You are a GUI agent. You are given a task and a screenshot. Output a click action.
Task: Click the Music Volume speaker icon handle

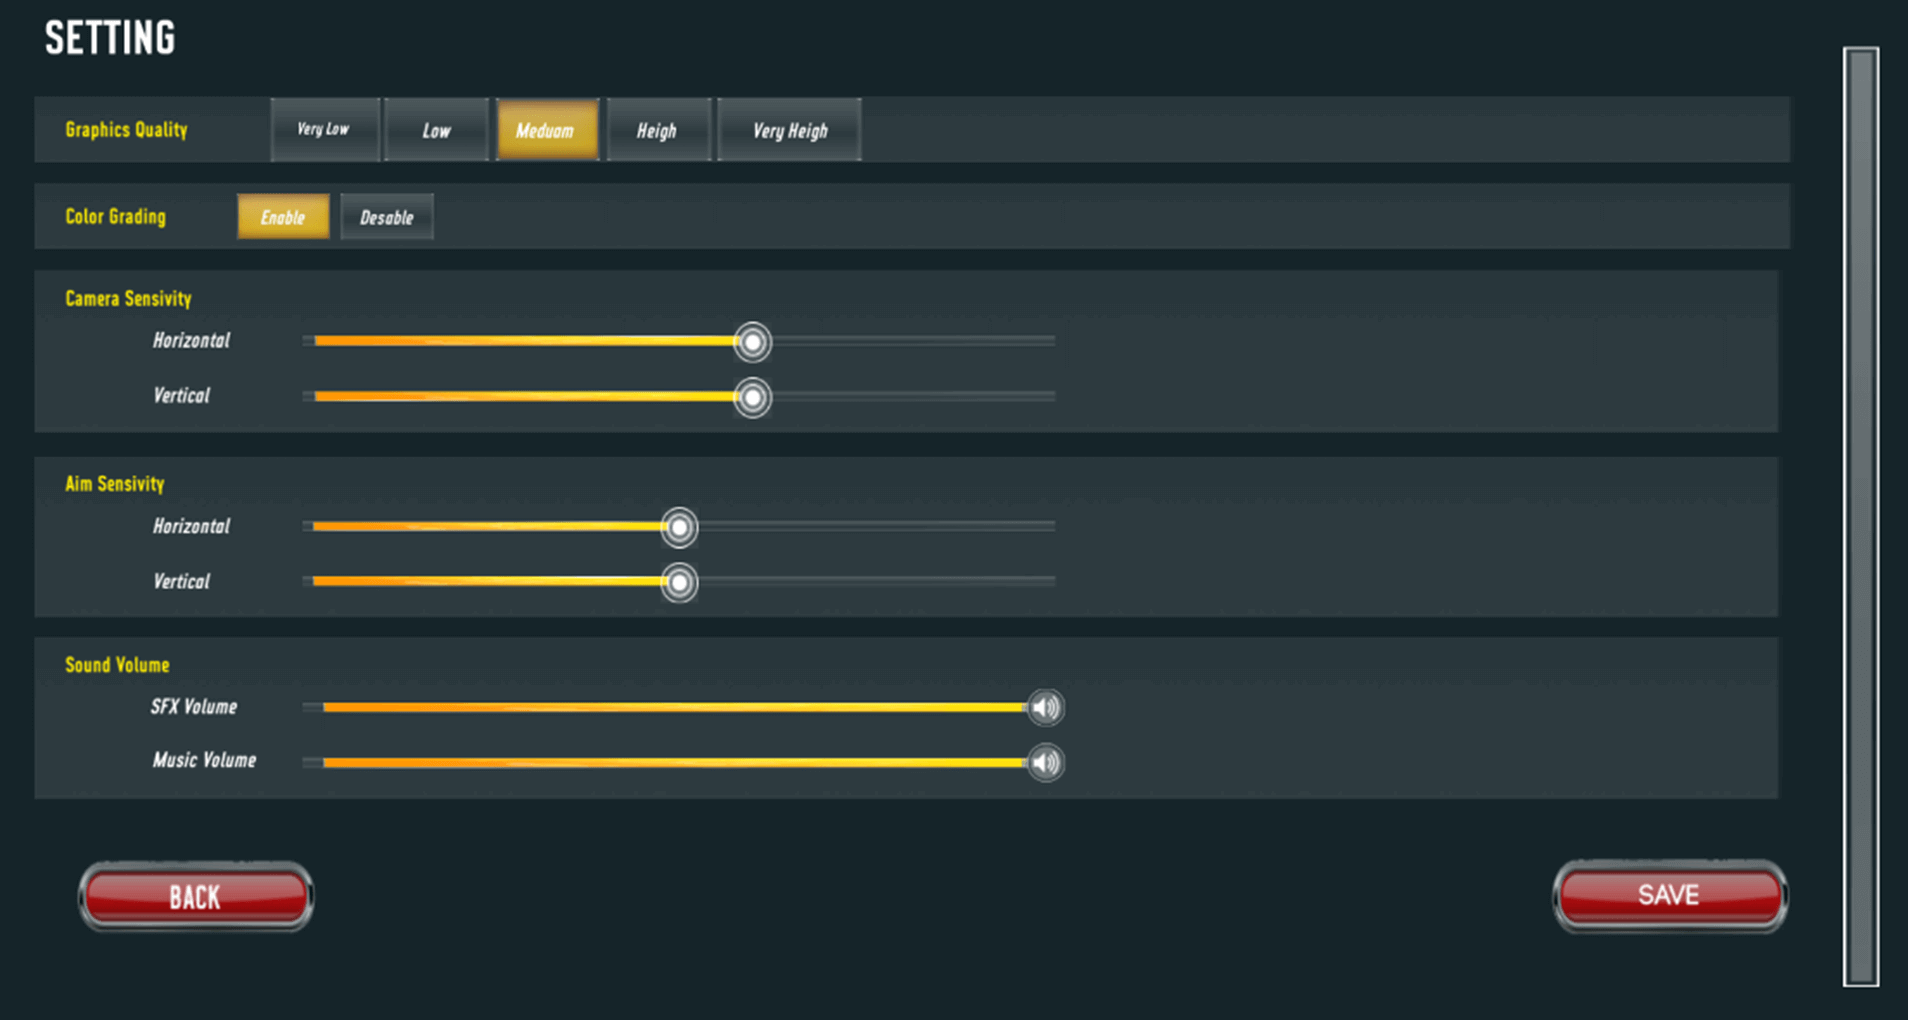pyautogui.click(x=1045, y=763)
